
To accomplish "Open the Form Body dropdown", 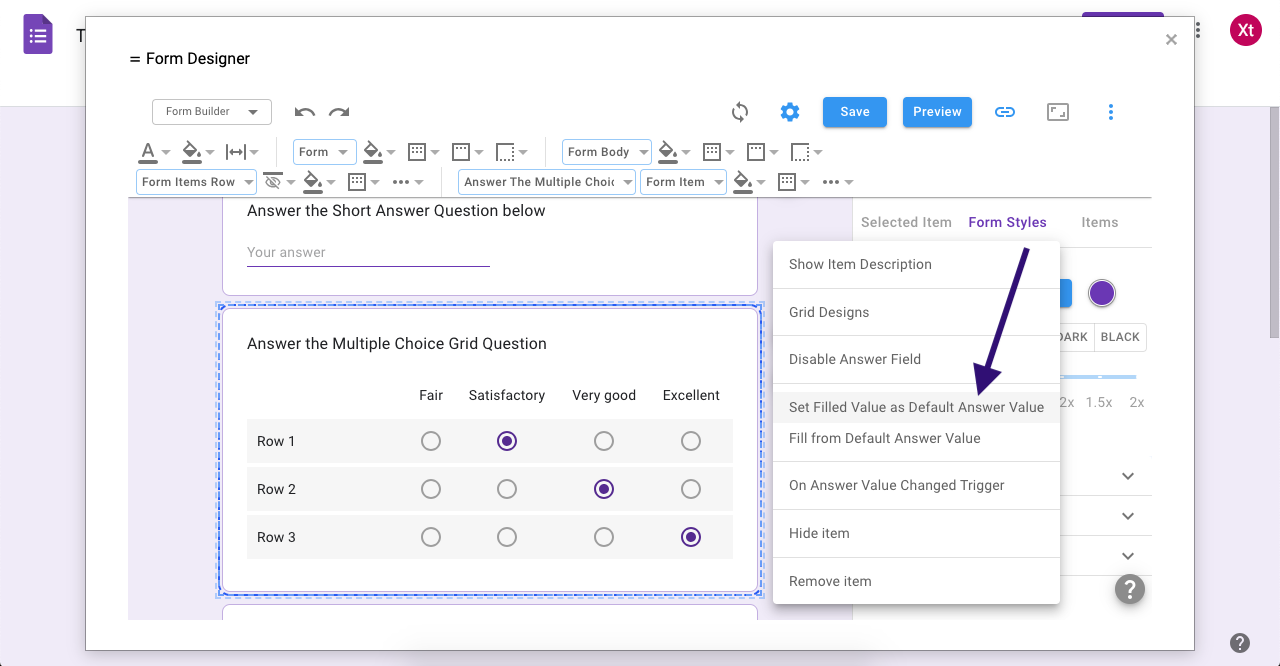I will click(607, 152).
